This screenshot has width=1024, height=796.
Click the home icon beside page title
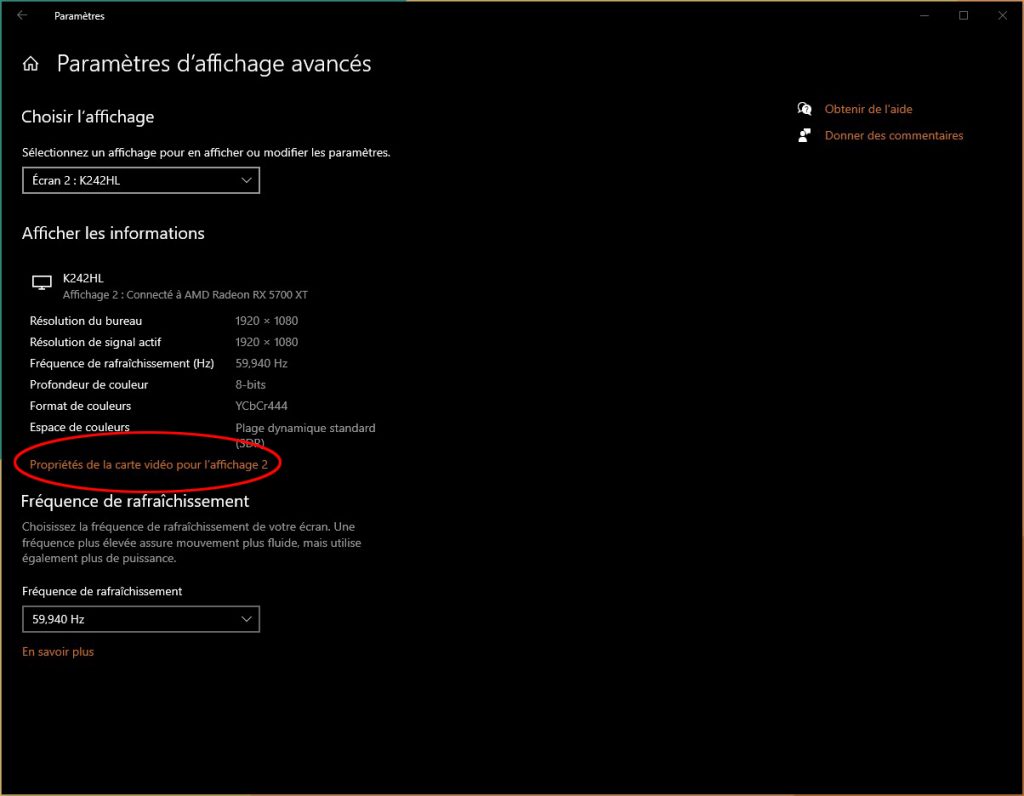(31, 64)
